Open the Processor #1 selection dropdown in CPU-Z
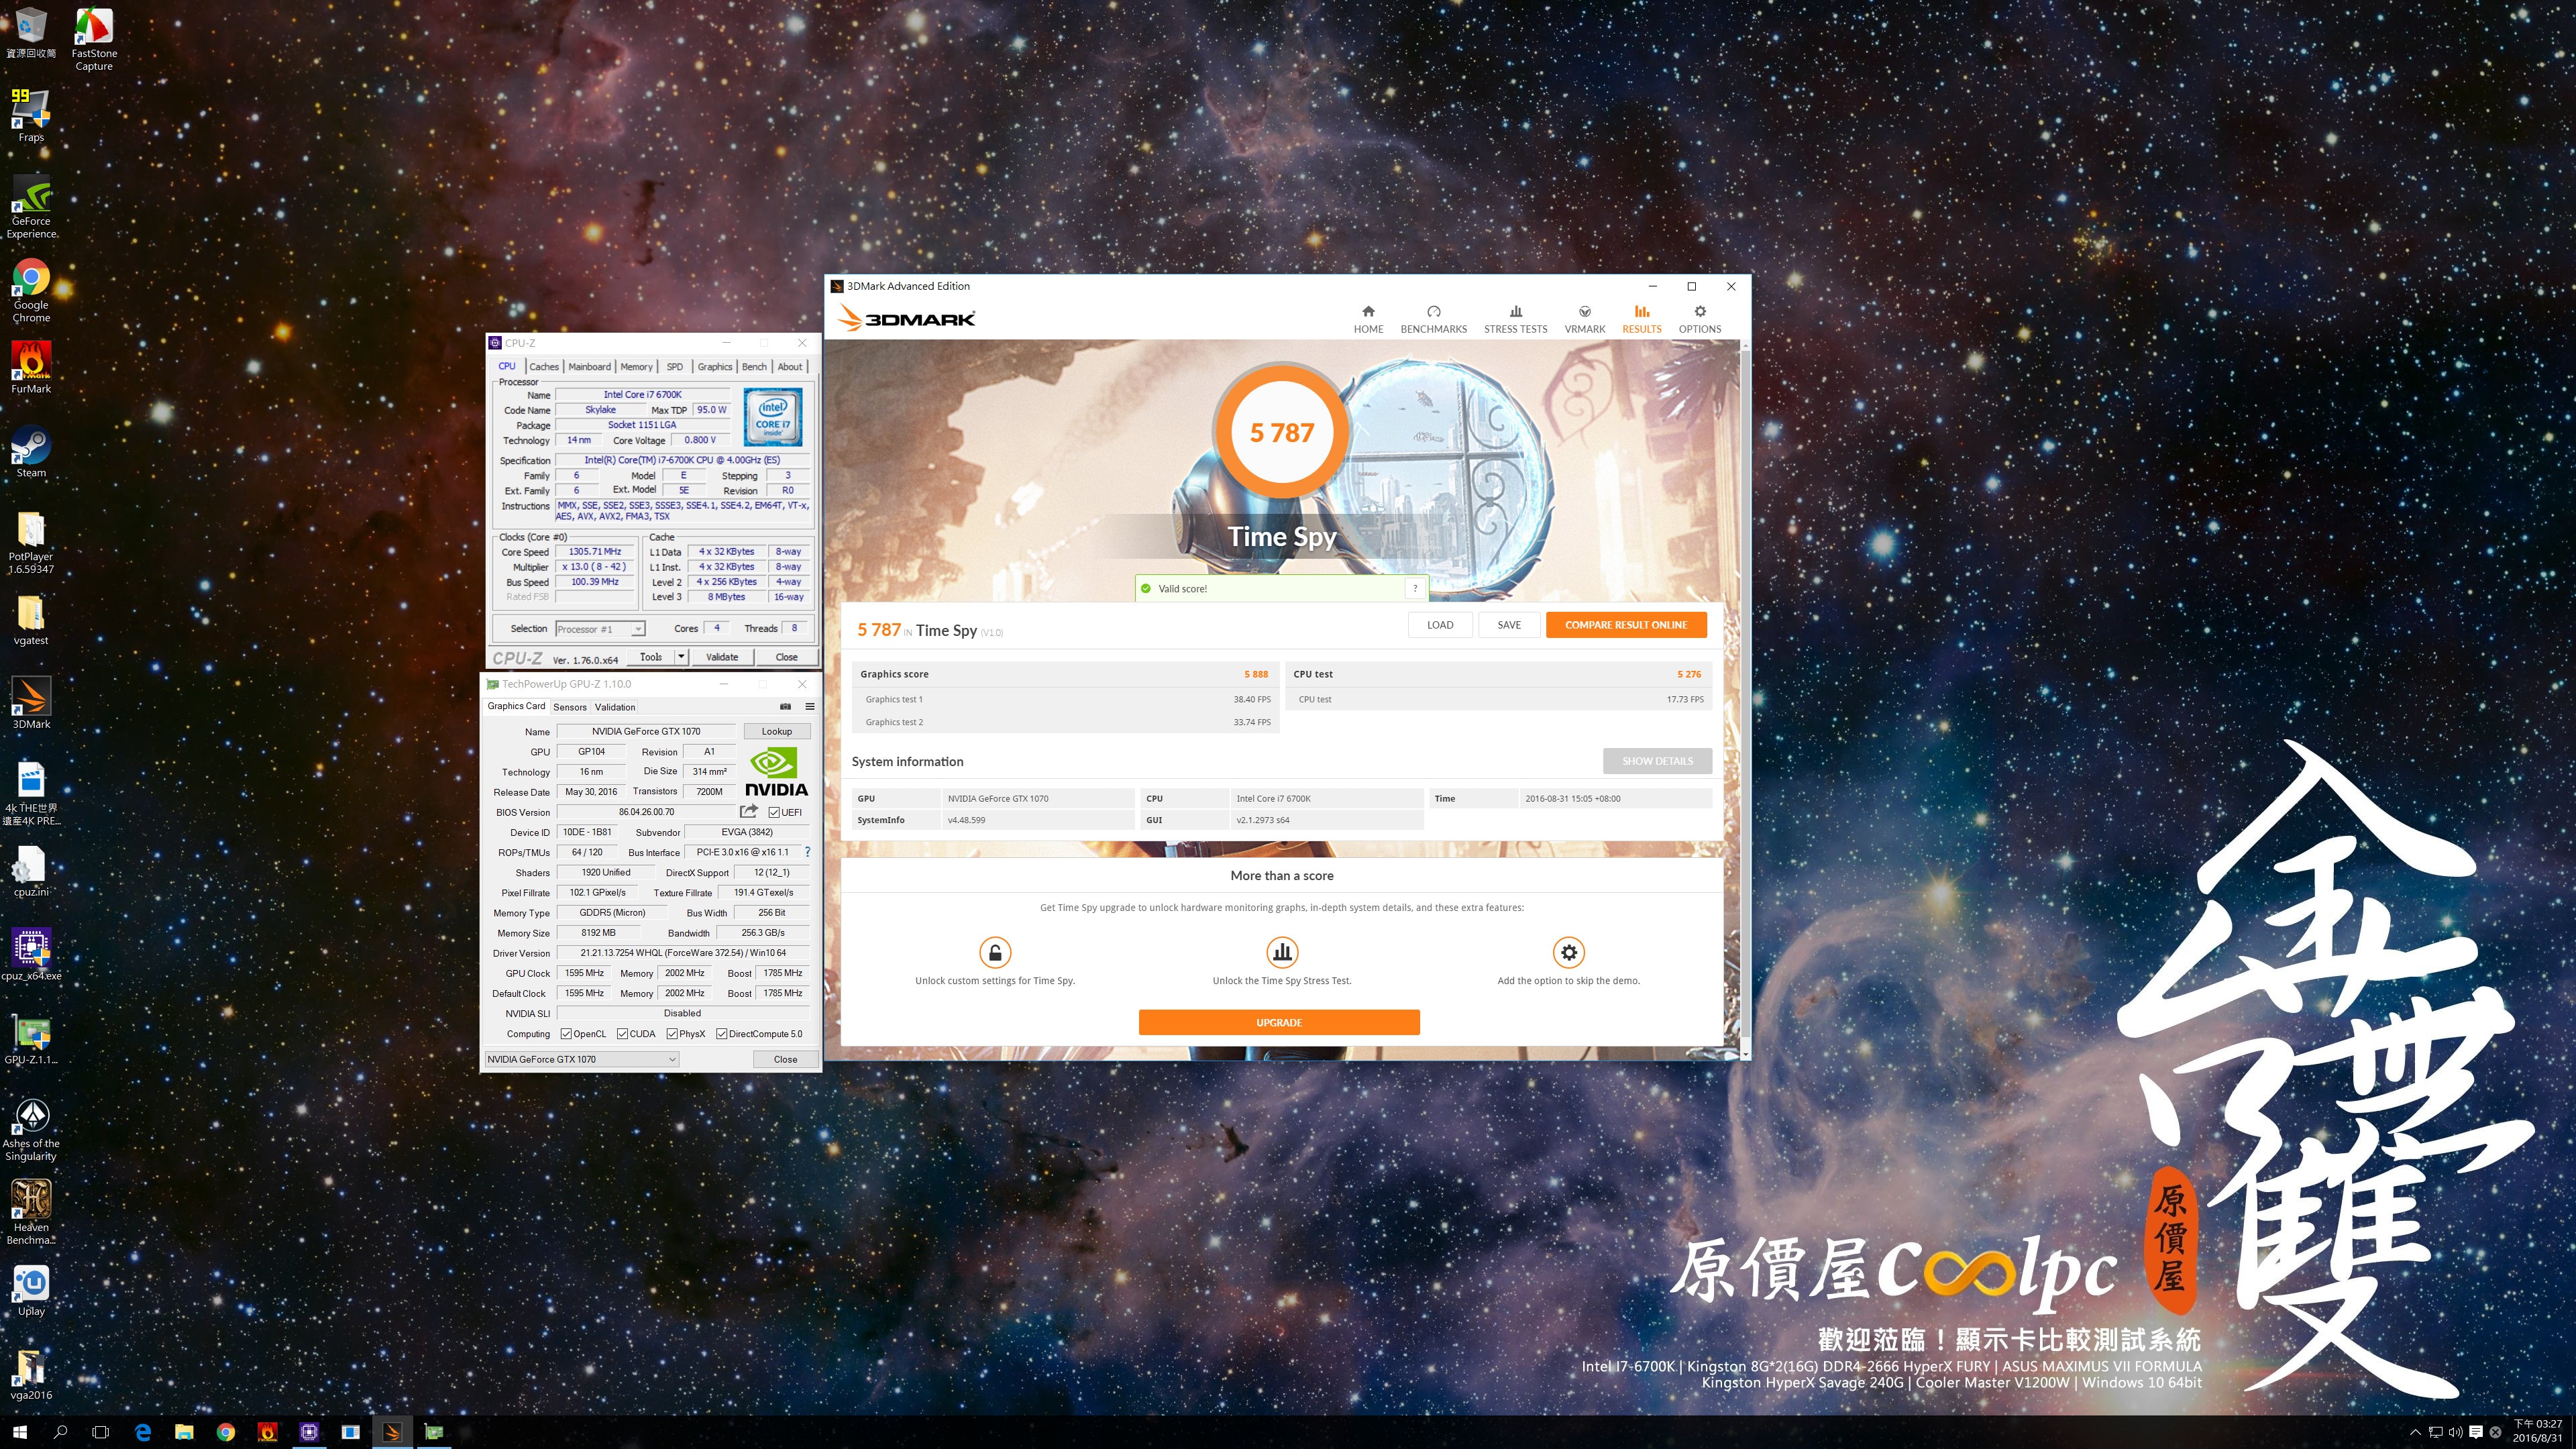Viewport: 2576px width, 1449px height. 600,629
